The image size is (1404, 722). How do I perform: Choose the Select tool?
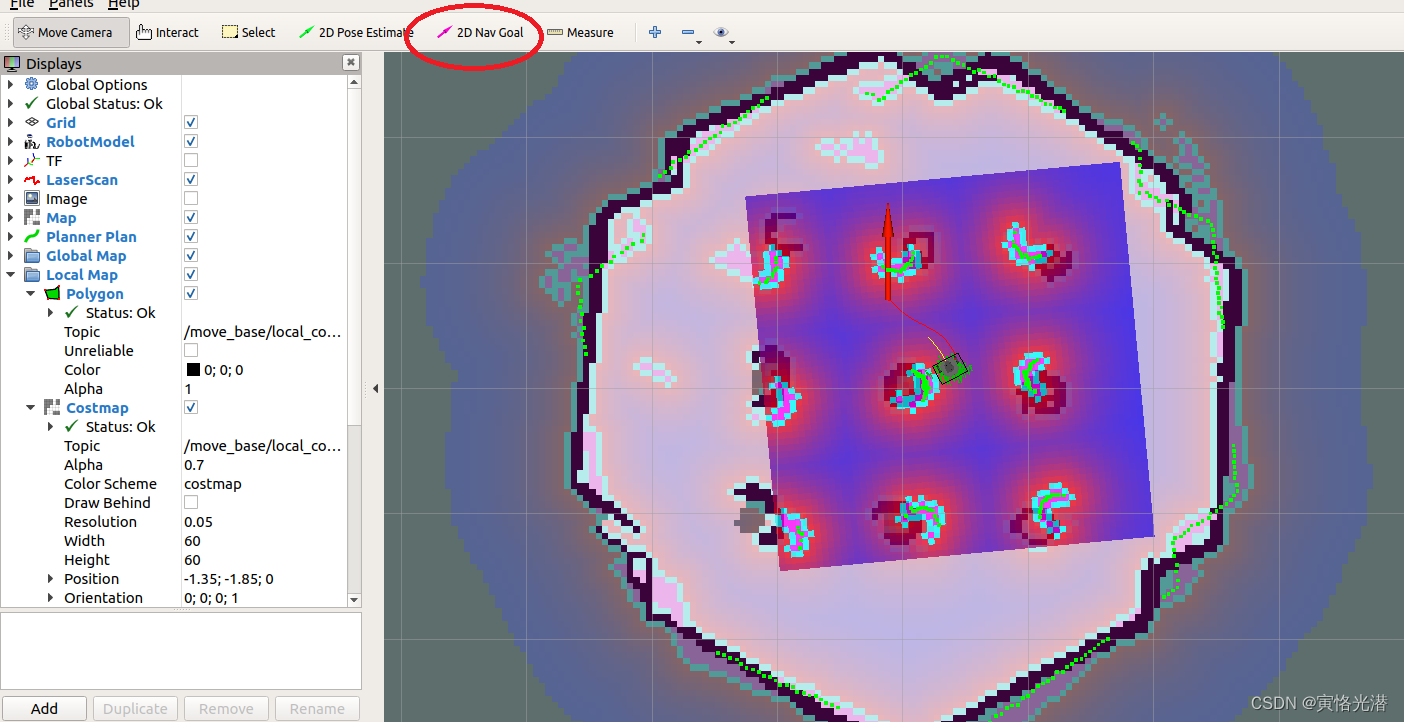248,32
